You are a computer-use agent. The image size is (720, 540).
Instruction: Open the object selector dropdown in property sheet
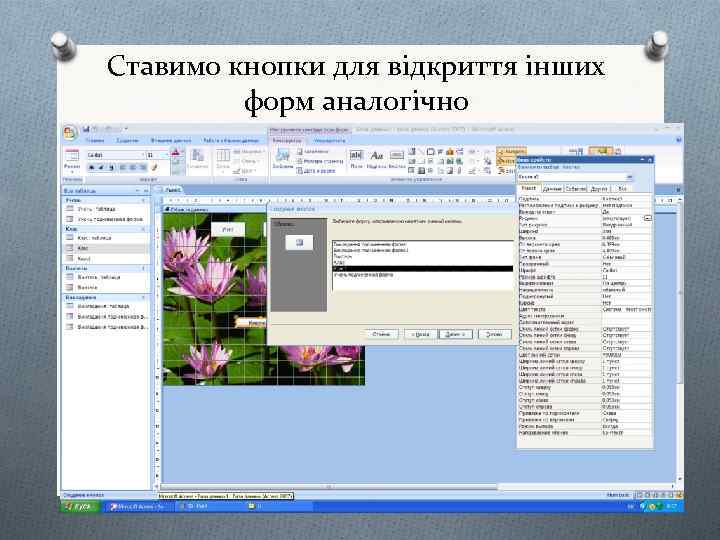(x=630, y=177)
